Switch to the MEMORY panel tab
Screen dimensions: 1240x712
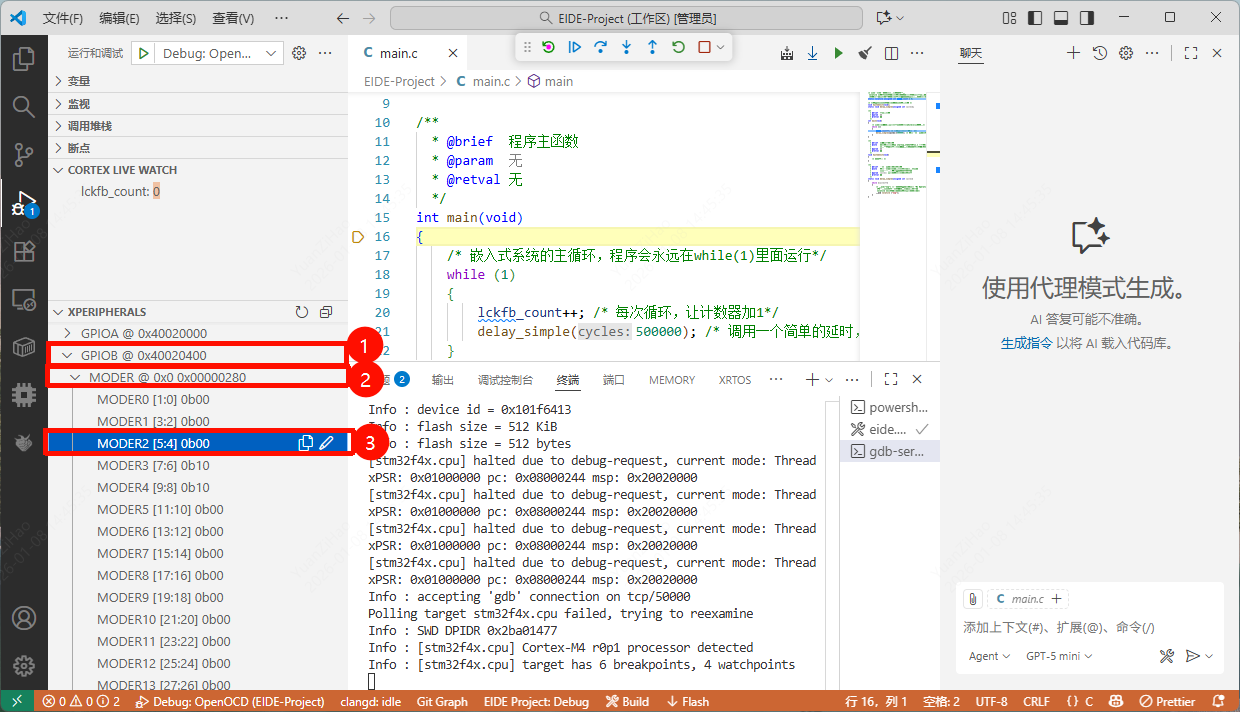pos(671,380)
